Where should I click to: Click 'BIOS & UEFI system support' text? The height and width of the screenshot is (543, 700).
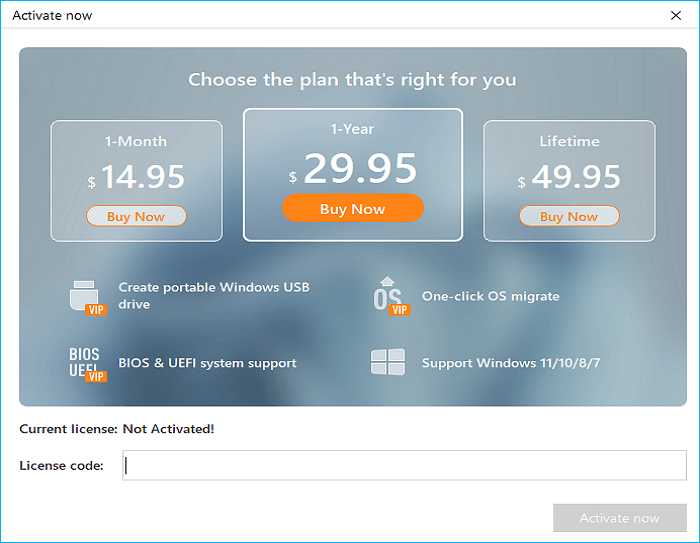207,363
